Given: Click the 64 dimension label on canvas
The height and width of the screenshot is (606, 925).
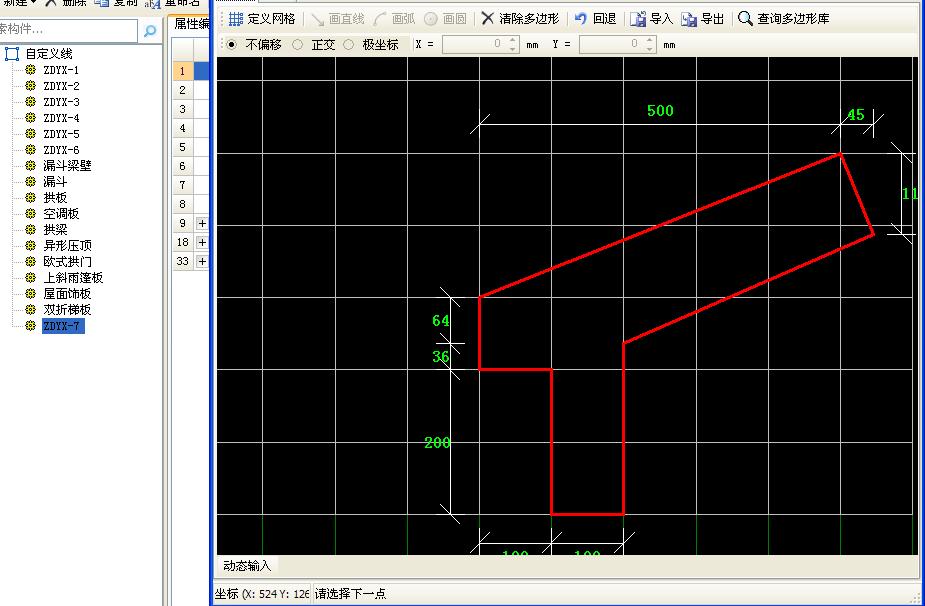Looking at the screenshot, I should [441, 321].
